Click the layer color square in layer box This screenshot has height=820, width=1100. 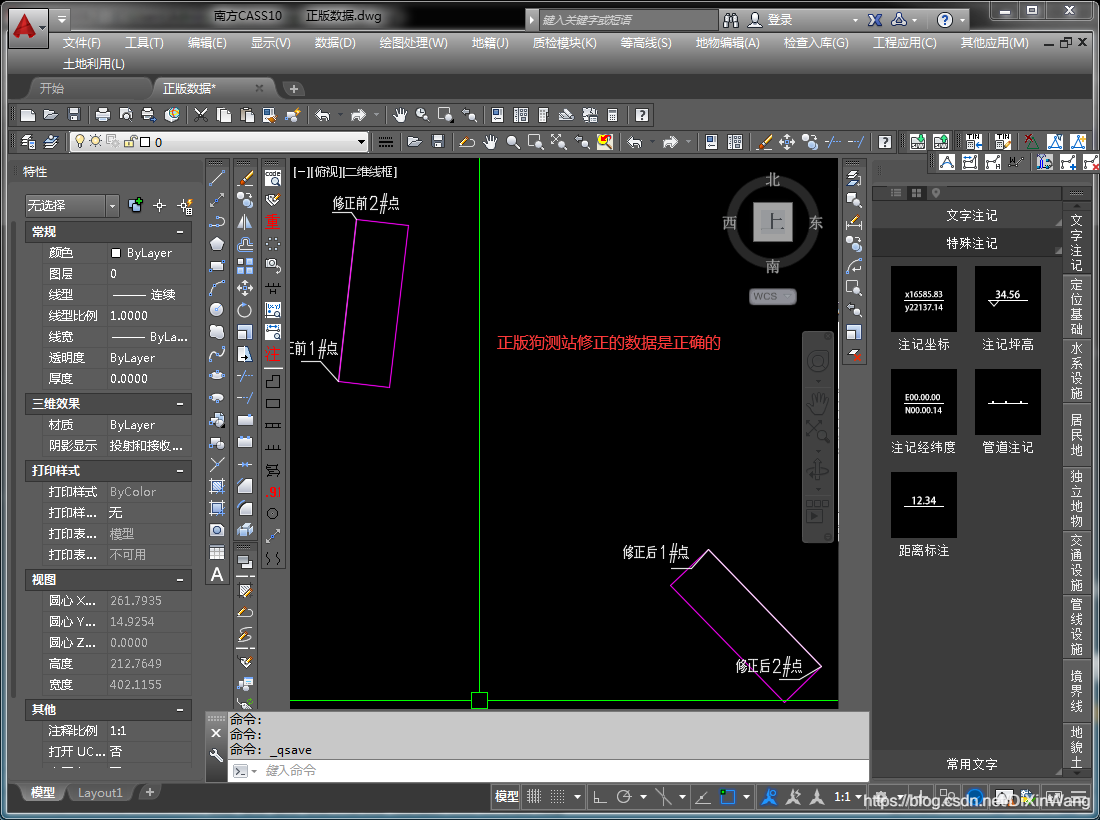click(x=145, y=142)
